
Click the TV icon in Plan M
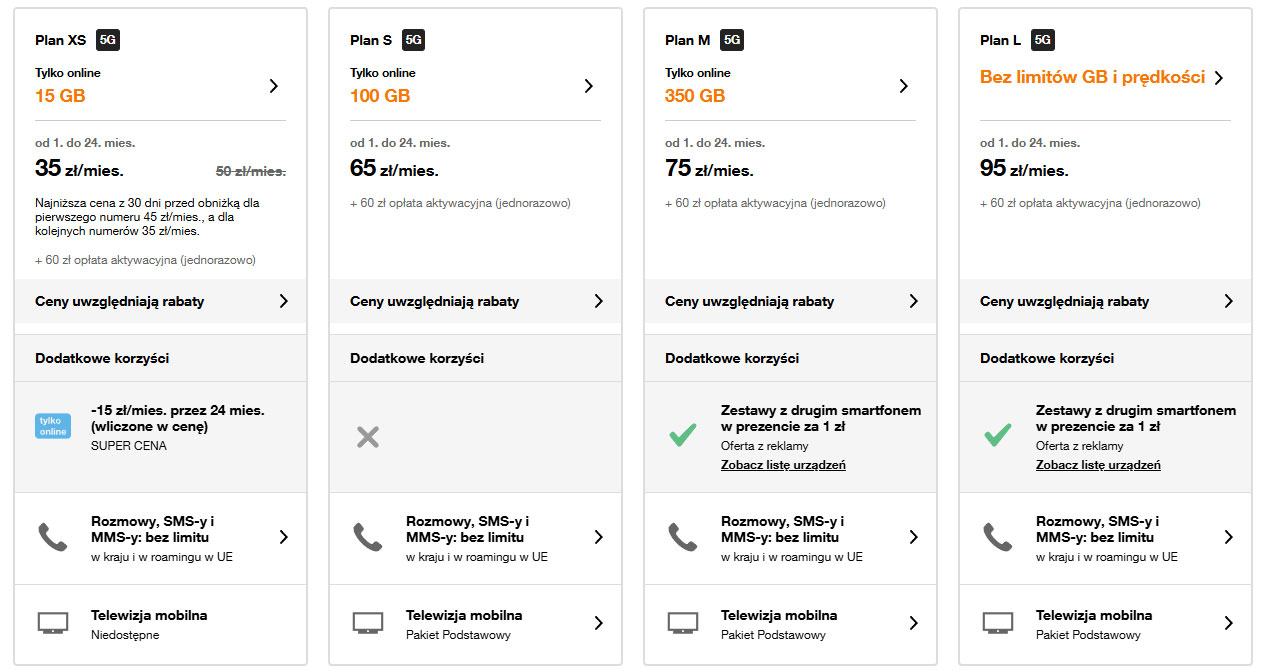683,623
